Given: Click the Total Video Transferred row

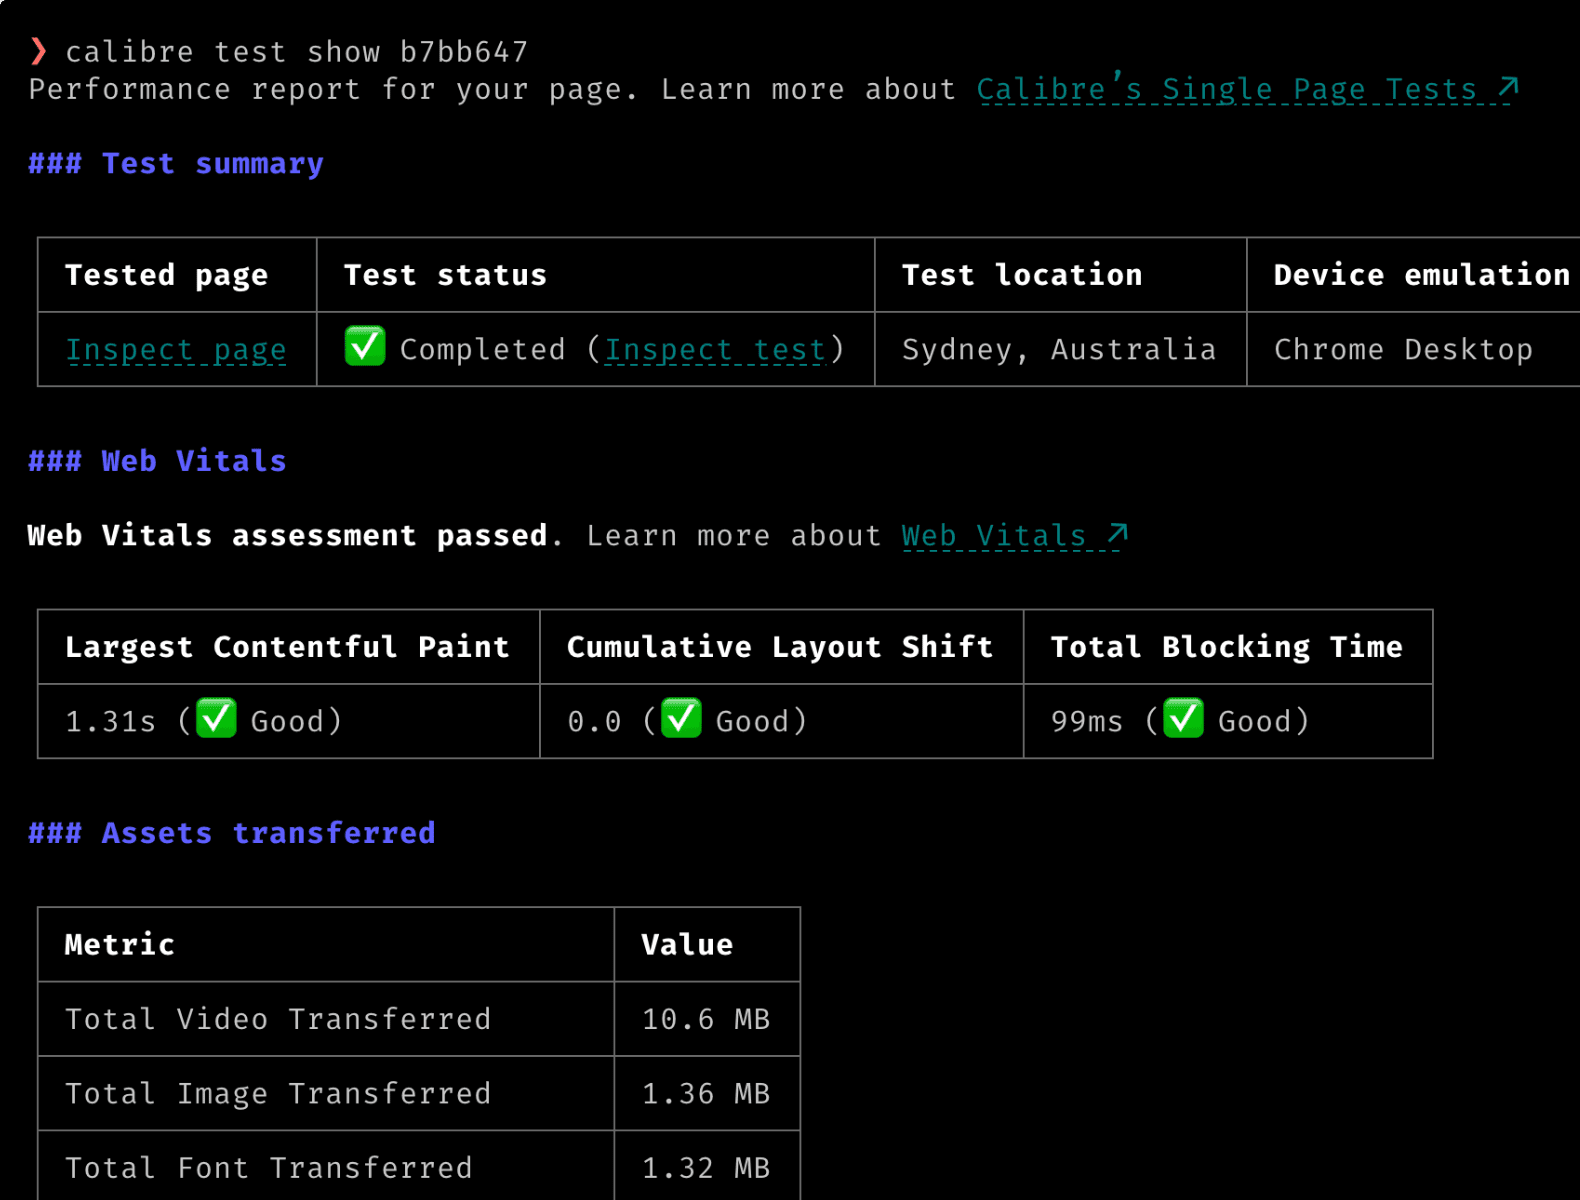Looking at the screenshot, I should pos(278,1019).
